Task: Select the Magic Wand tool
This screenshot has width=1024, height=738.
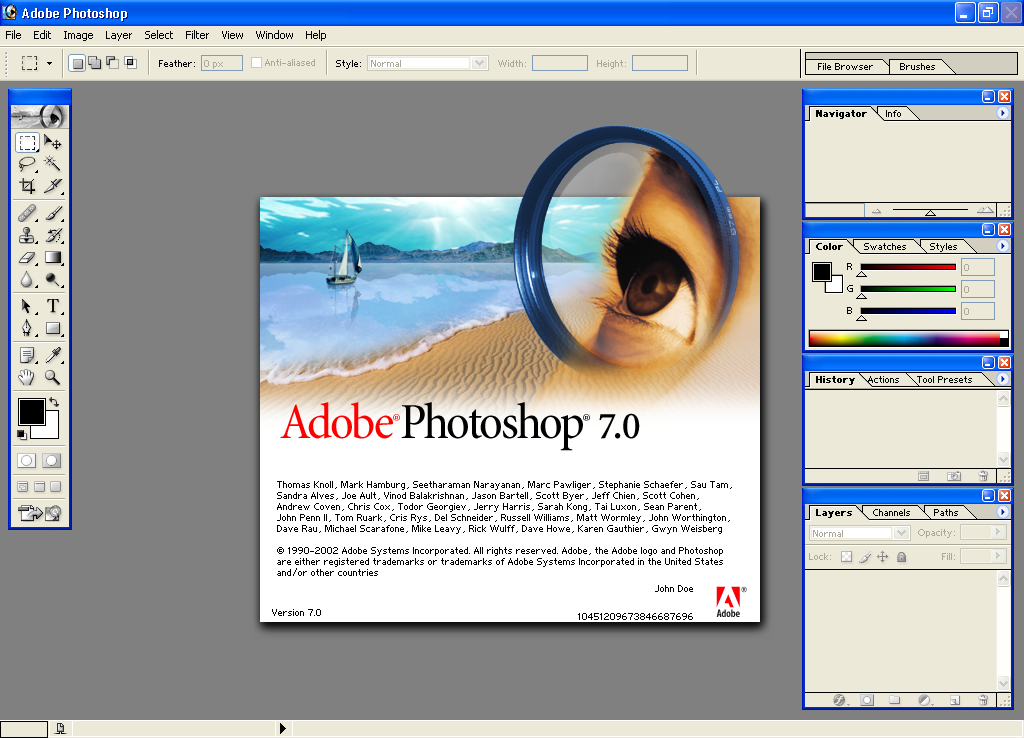Action: 53,163
